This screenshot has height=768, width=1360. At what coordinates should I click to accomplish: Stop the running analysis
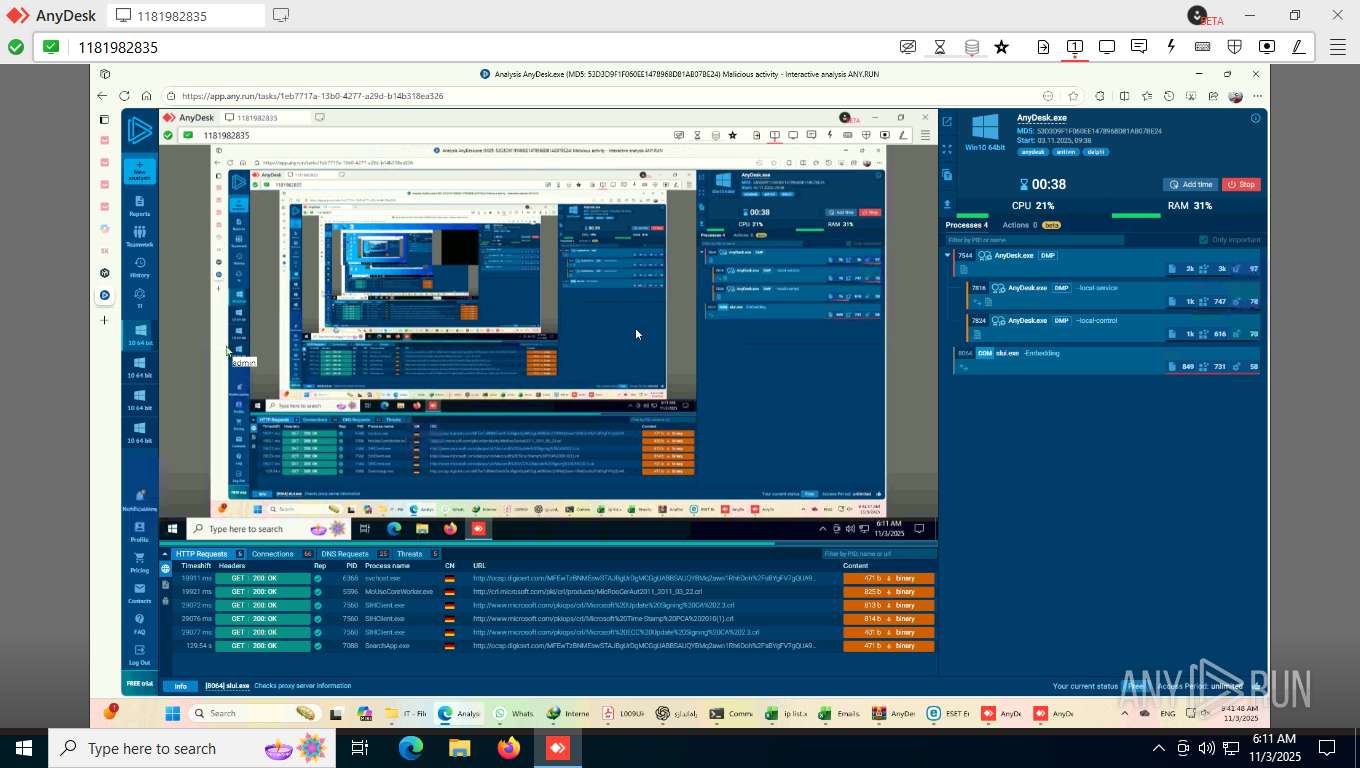[x=1241, y=184]
